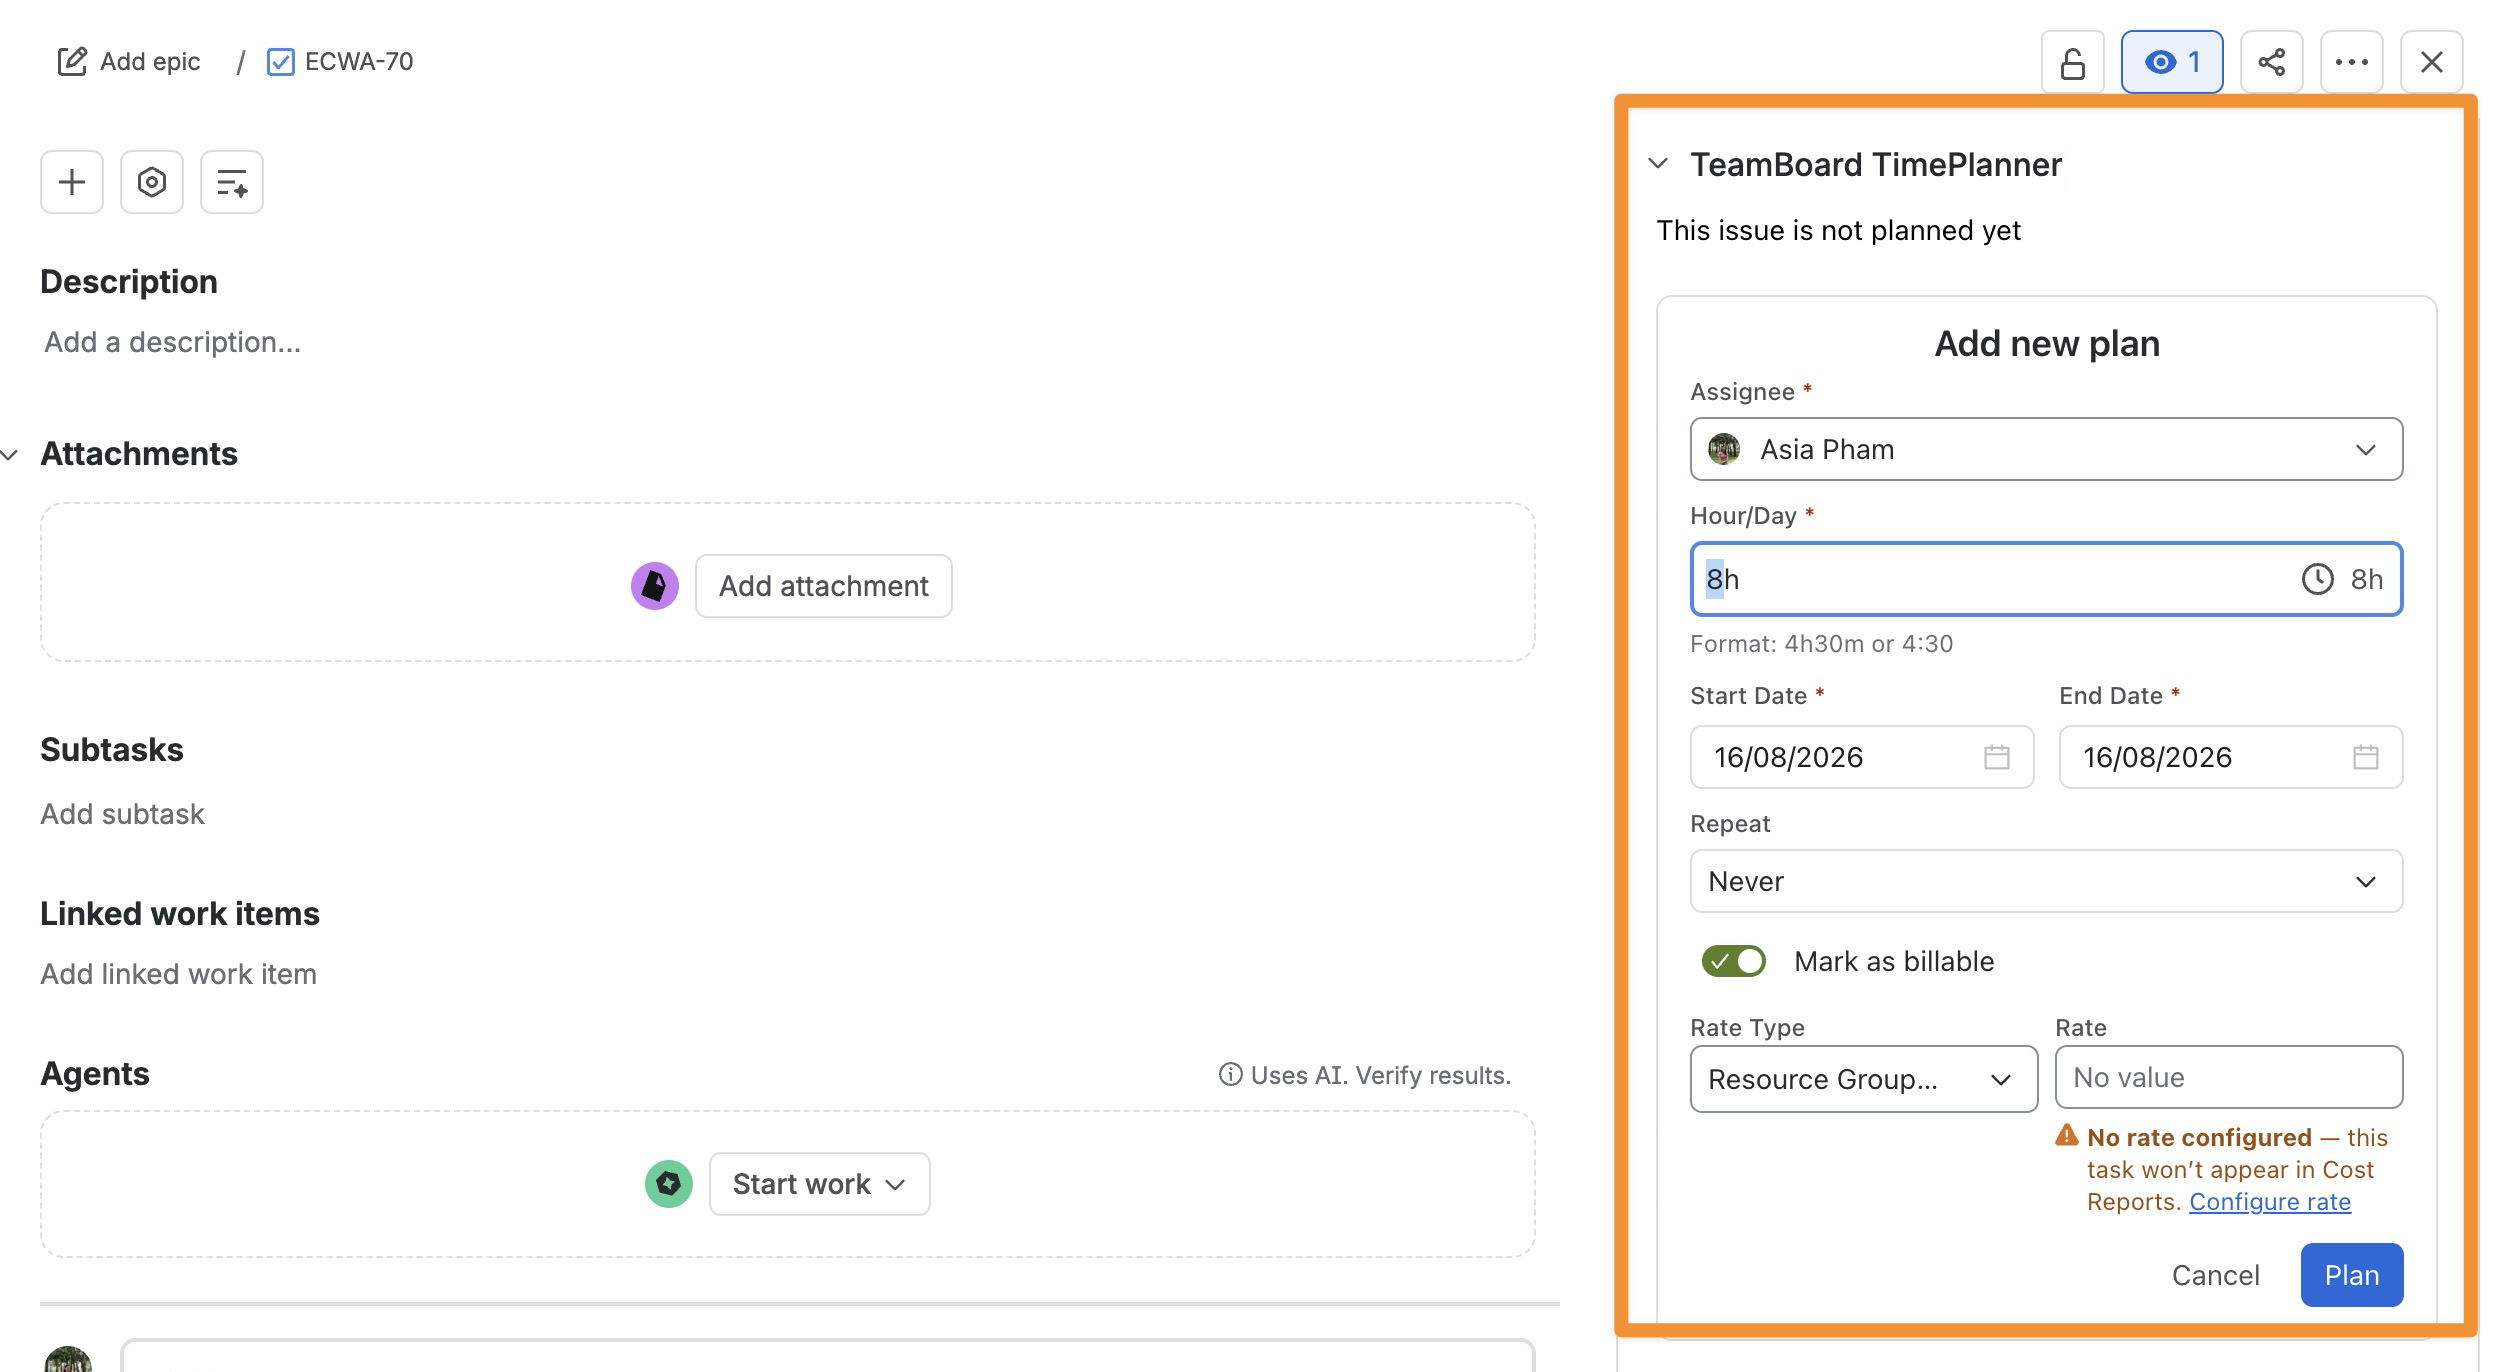Open the three-dots more actions menu
The image size is (2512, 1372).
coord(2352,62)
